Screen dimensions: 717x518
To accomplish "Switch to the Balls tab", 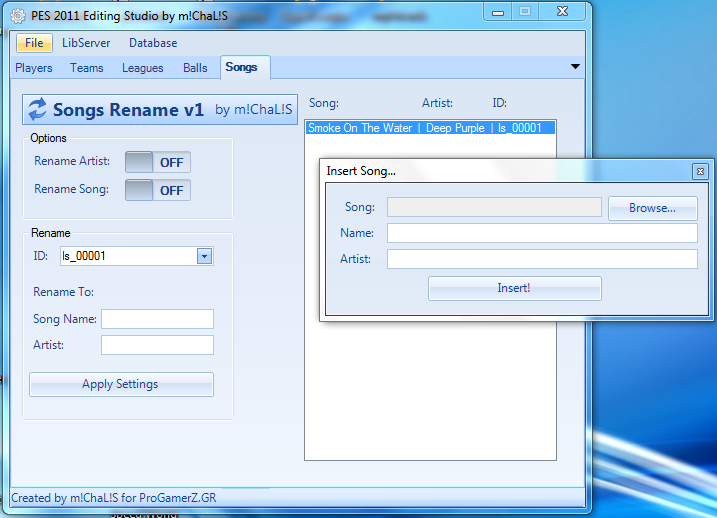I will point(195,68).
